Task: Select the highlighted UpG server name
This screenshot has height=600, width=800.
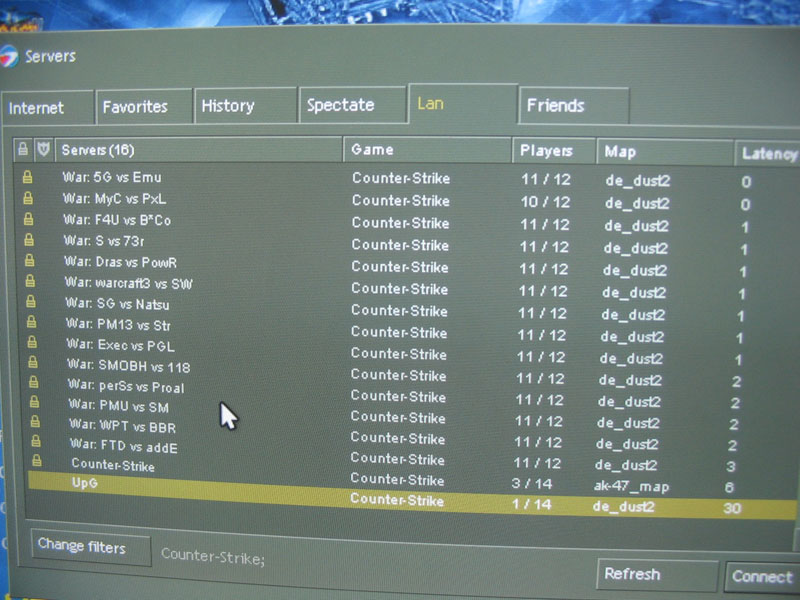Action: pyautogui.click(x=85, y=483)
